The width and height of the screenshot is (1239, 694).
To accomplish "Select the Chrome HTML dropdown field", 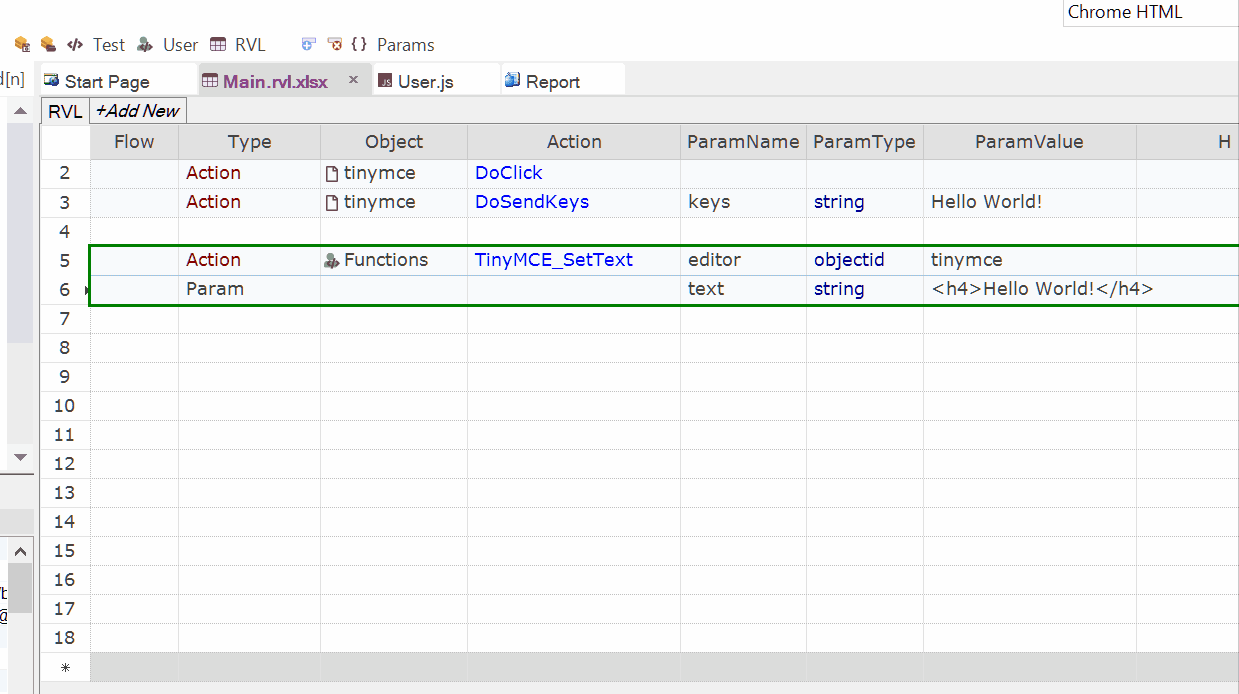I will pyautogui.click(x=1150, y=13).
